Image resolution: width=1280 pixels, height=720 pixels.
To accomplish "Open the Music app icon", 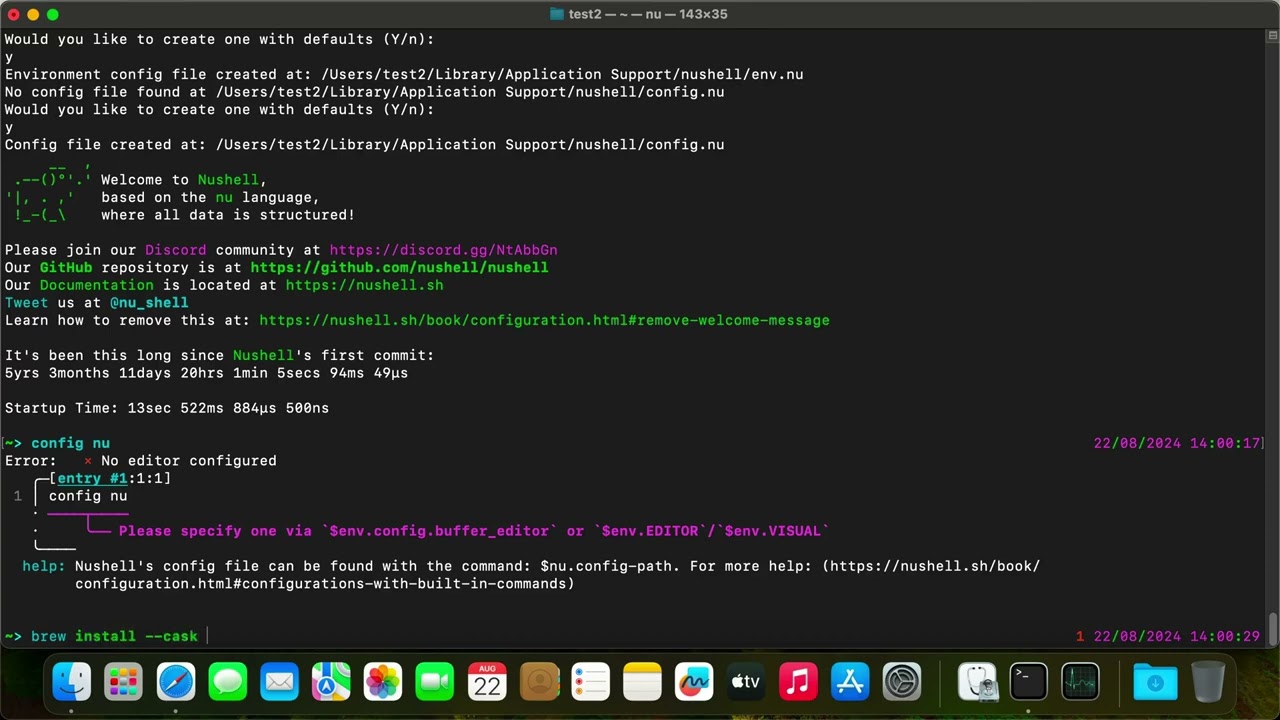I will [x=798, y=682].
